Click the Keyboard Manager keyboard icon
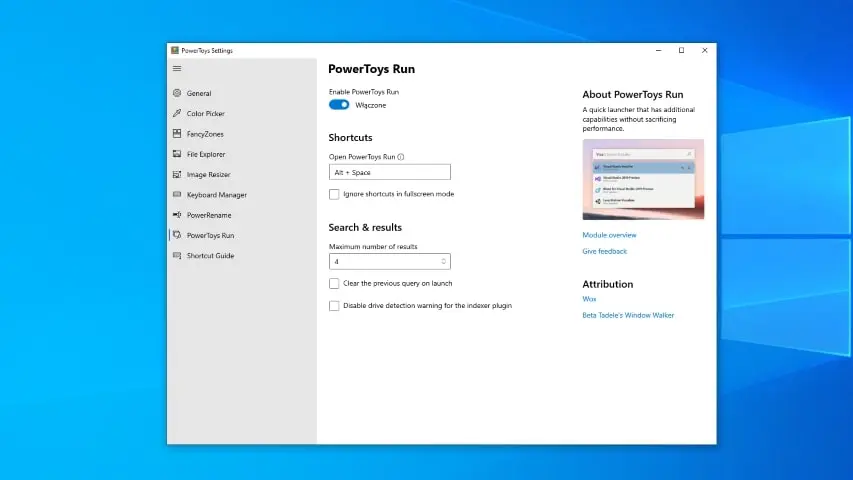Screen dimensions: 853x480 click(177, 195)
